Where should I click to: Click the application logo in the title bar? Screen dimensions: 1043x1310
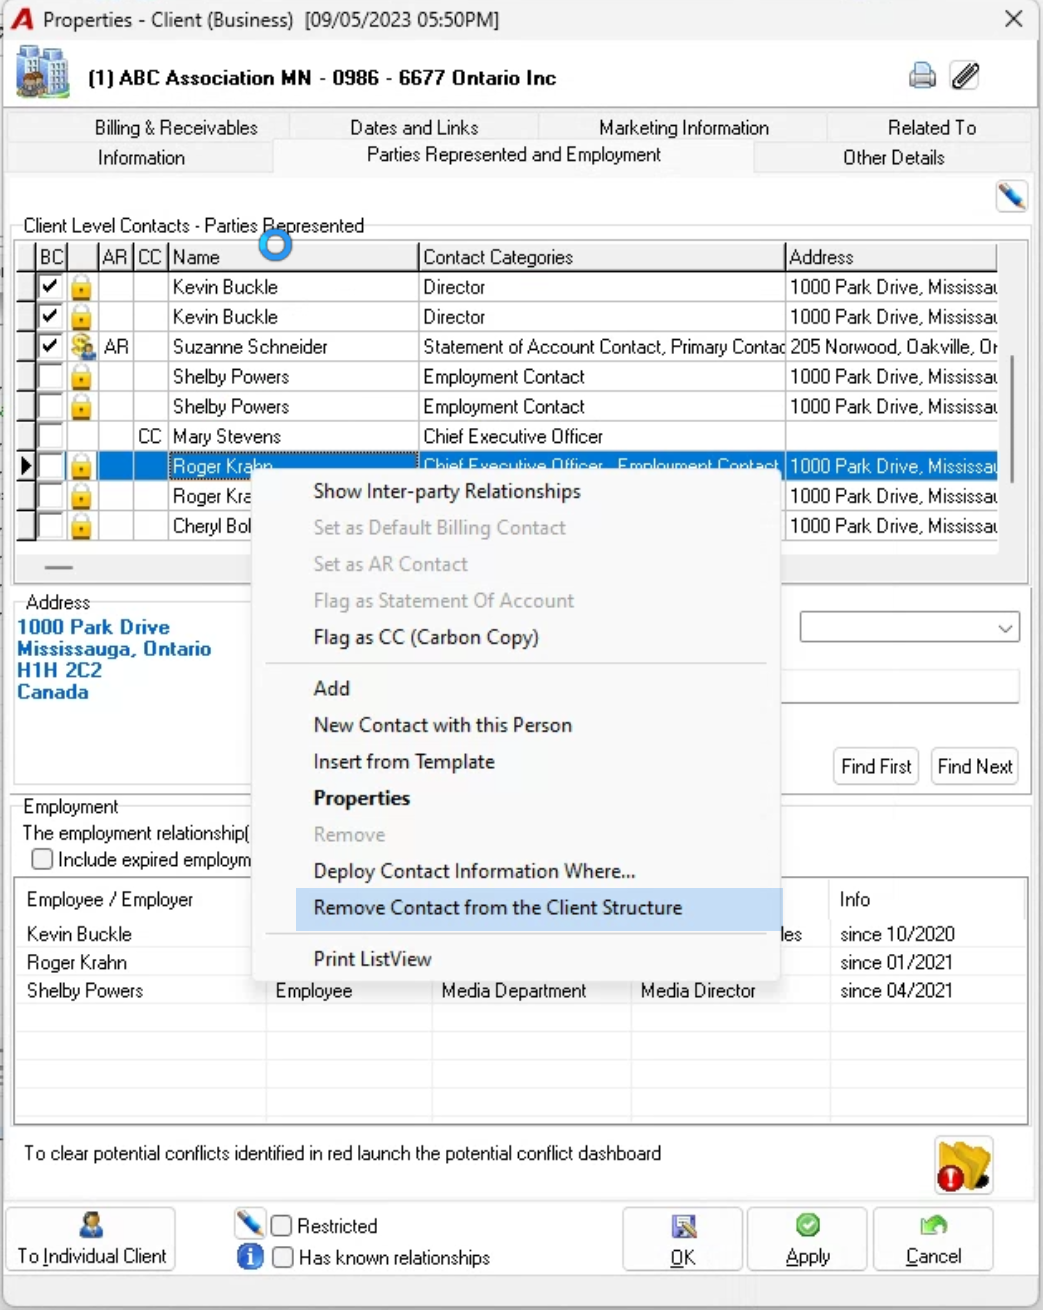pos(22,19)
